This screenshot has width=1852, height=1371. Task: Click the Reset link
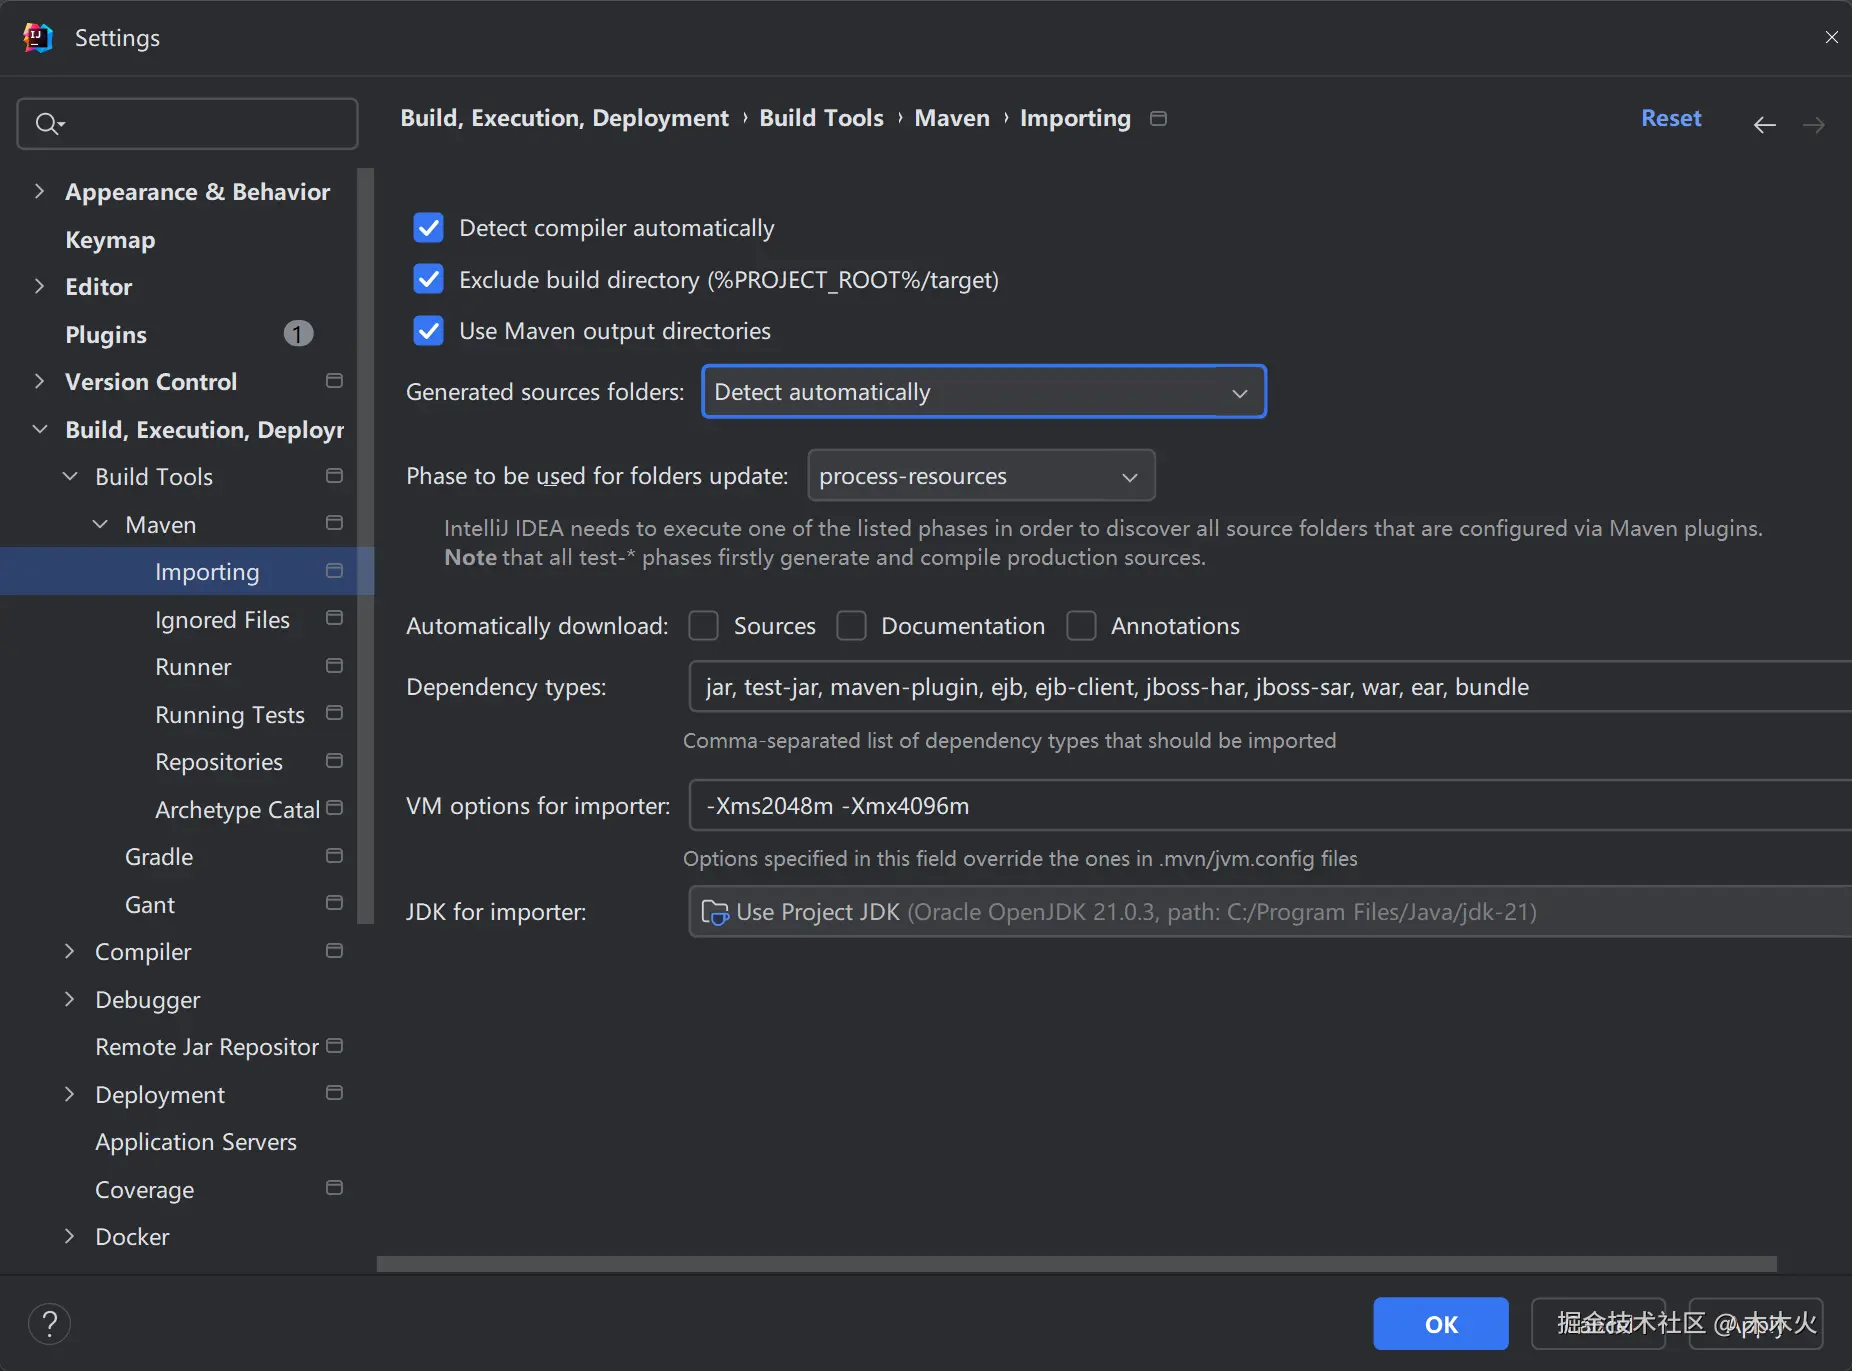(1671, 118)
